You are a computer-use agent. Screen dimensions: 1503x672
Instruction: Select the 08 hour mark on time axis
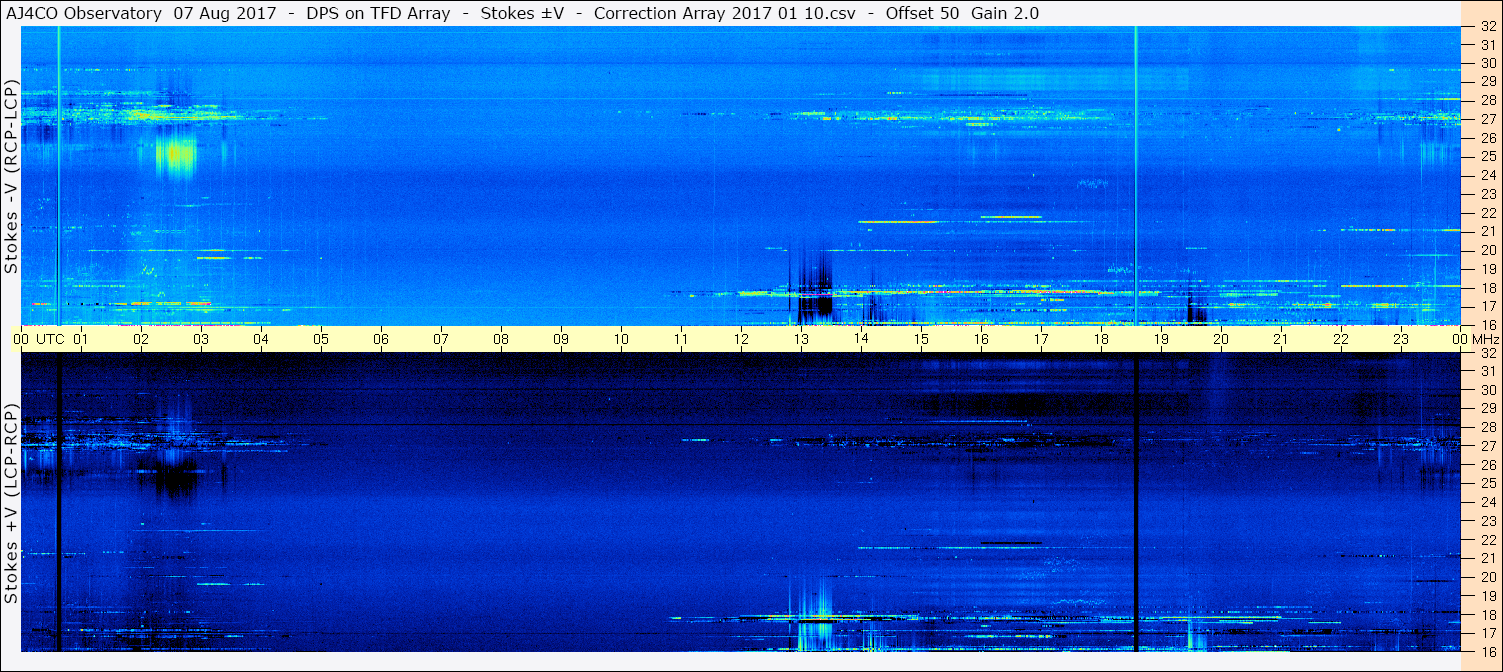point(501,339)
